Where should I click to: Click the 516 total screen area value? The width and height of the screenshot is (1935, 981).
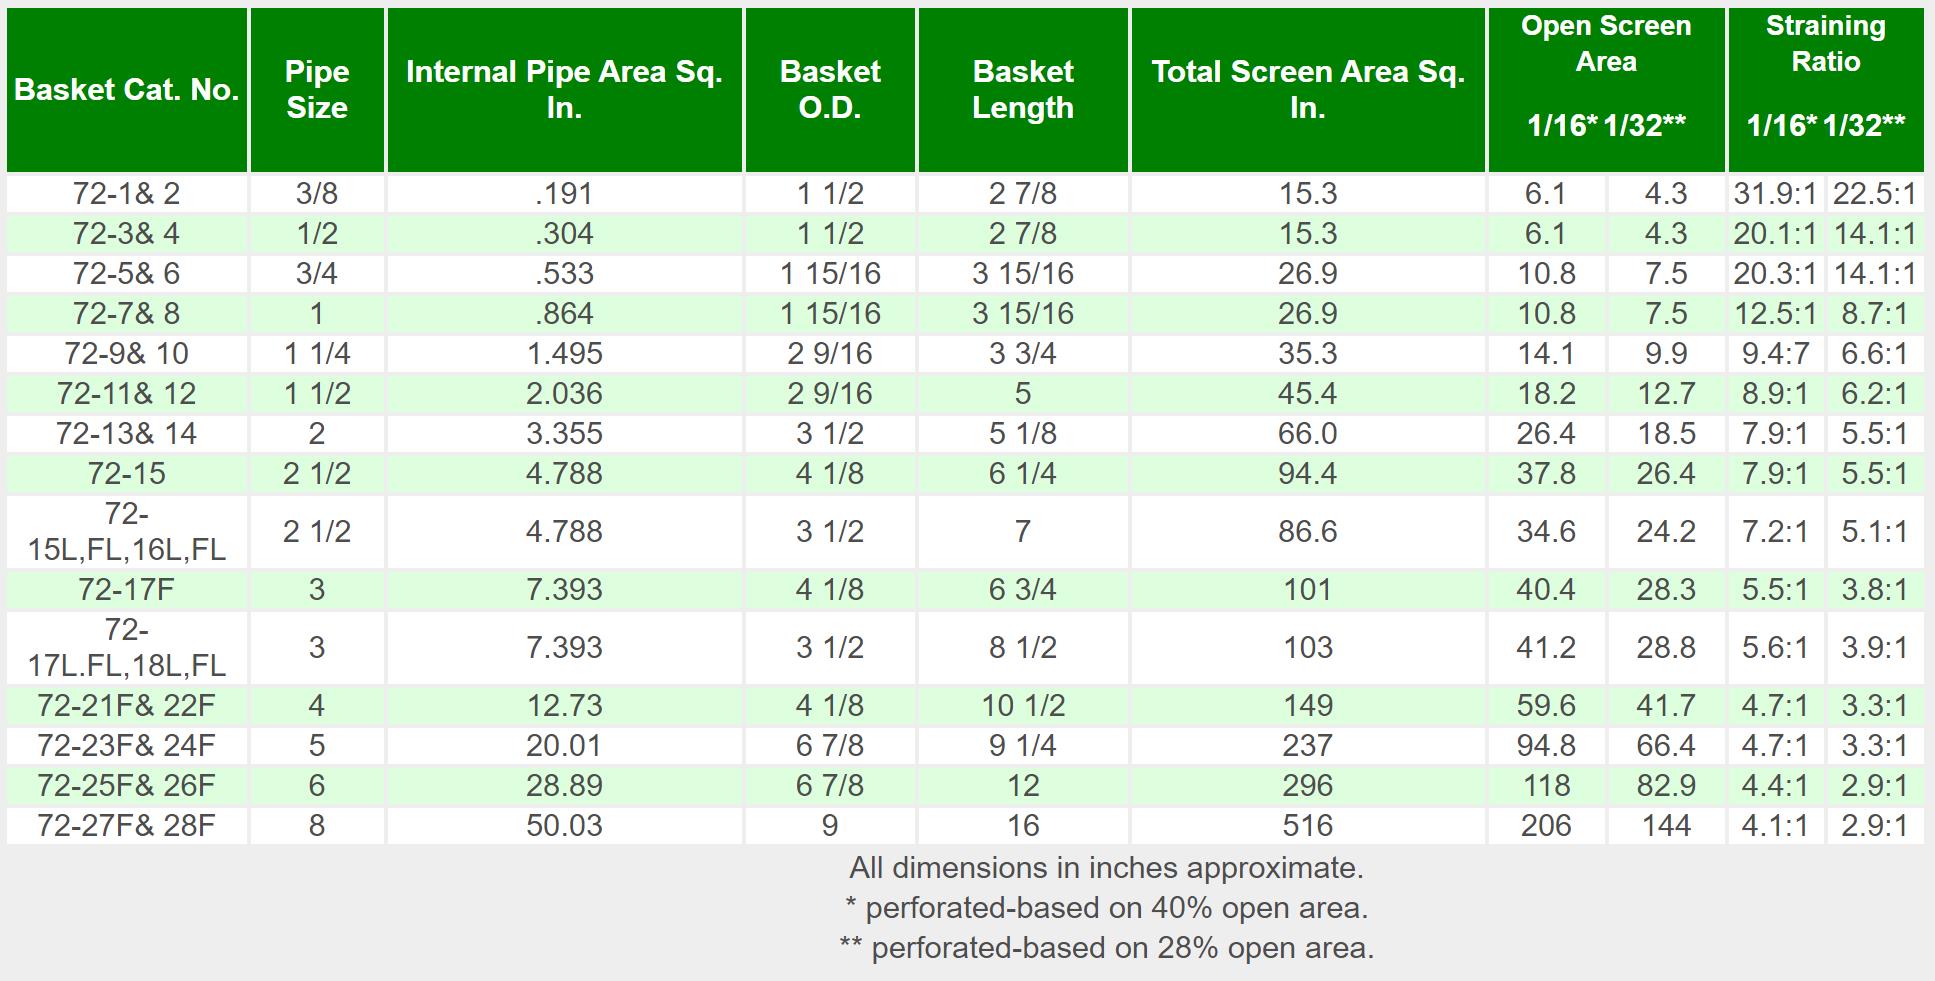coord(1308,825)
